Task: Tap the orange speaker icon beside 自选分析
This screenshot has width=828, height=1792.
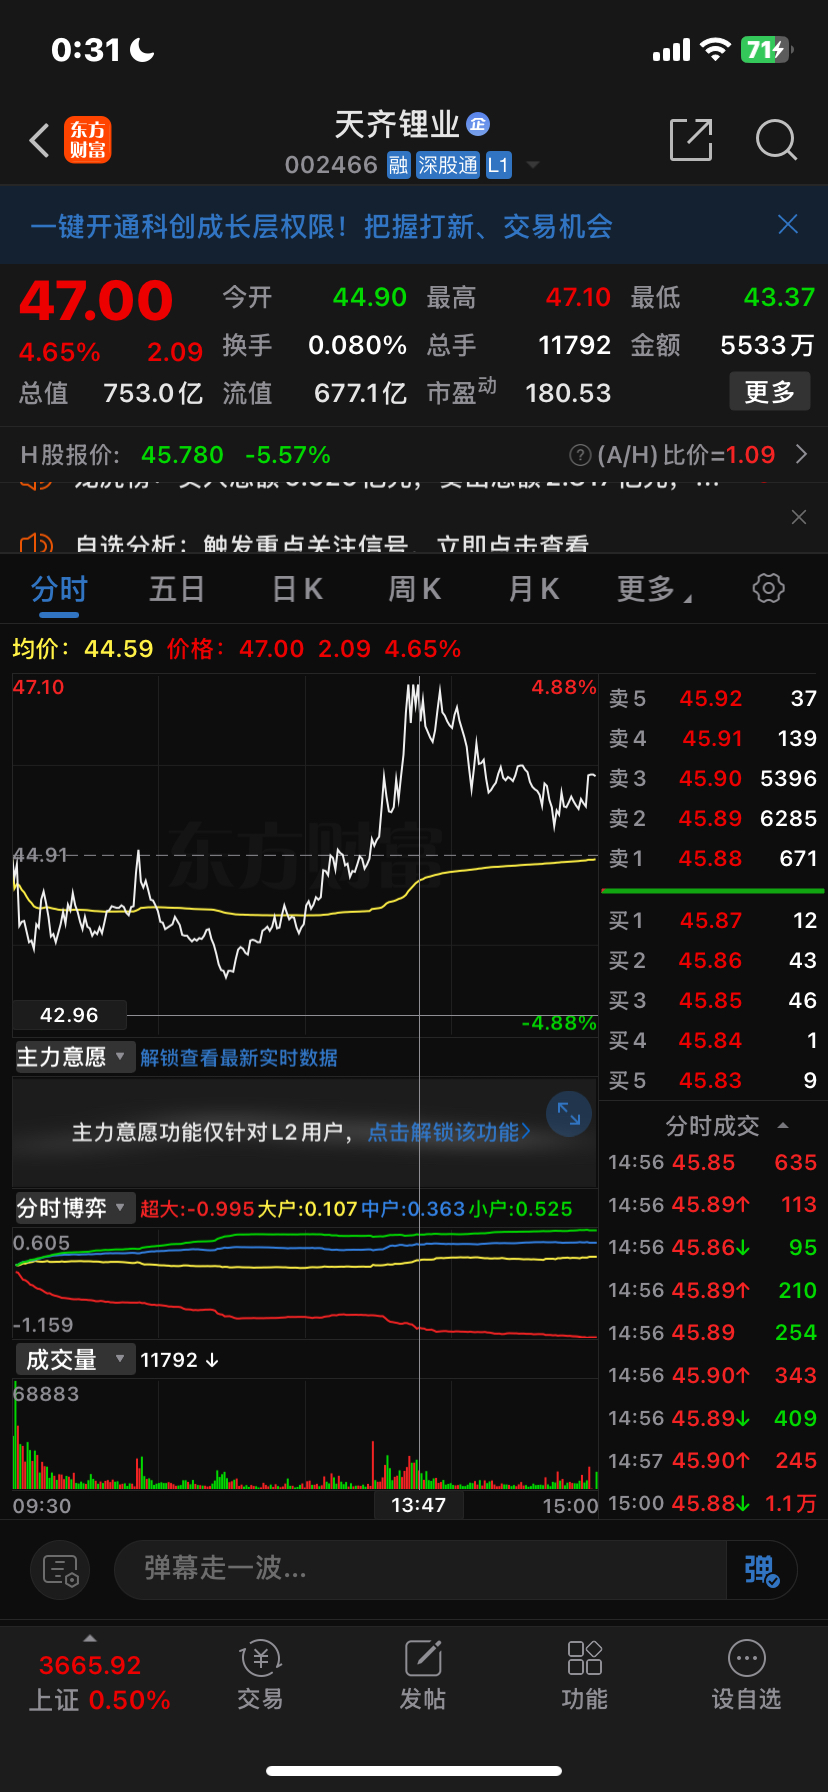Action: pos(36,544)
